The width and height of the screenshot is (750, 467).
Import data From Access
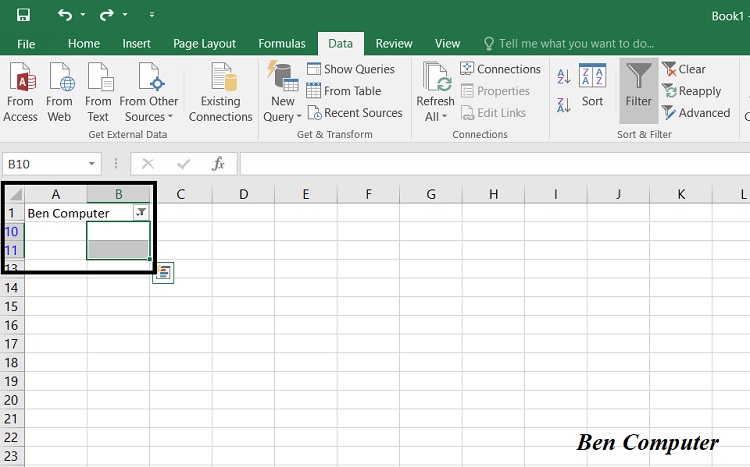pyautogui.click(x=20, y=92)
